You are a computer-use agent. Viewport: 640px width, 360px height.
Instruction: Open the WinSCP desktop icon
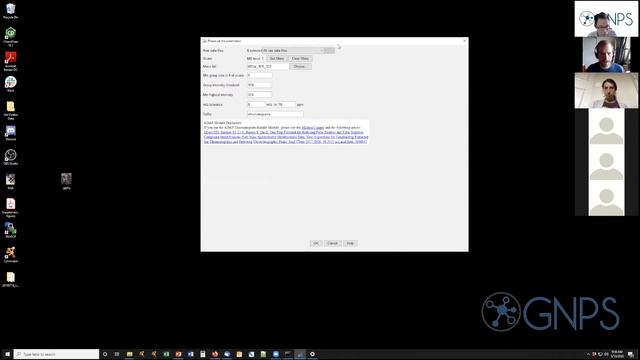pos(11,230)
